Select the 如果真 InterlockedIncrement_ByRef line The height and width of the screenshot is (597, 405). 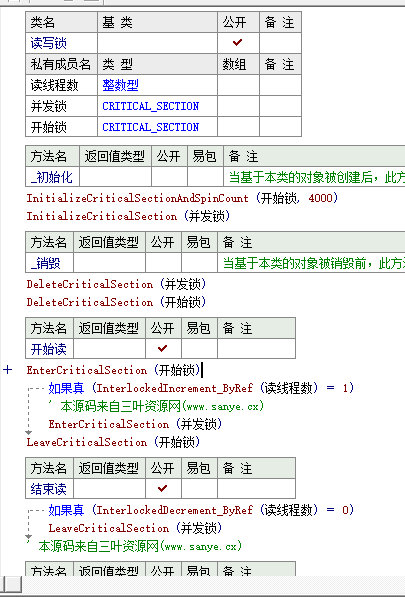[x=201, y=388]
